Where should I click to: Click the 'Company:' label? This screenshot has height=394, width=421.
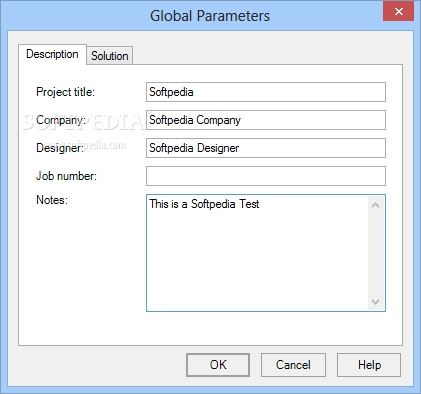pyautogui.click(x=61, y=120)
